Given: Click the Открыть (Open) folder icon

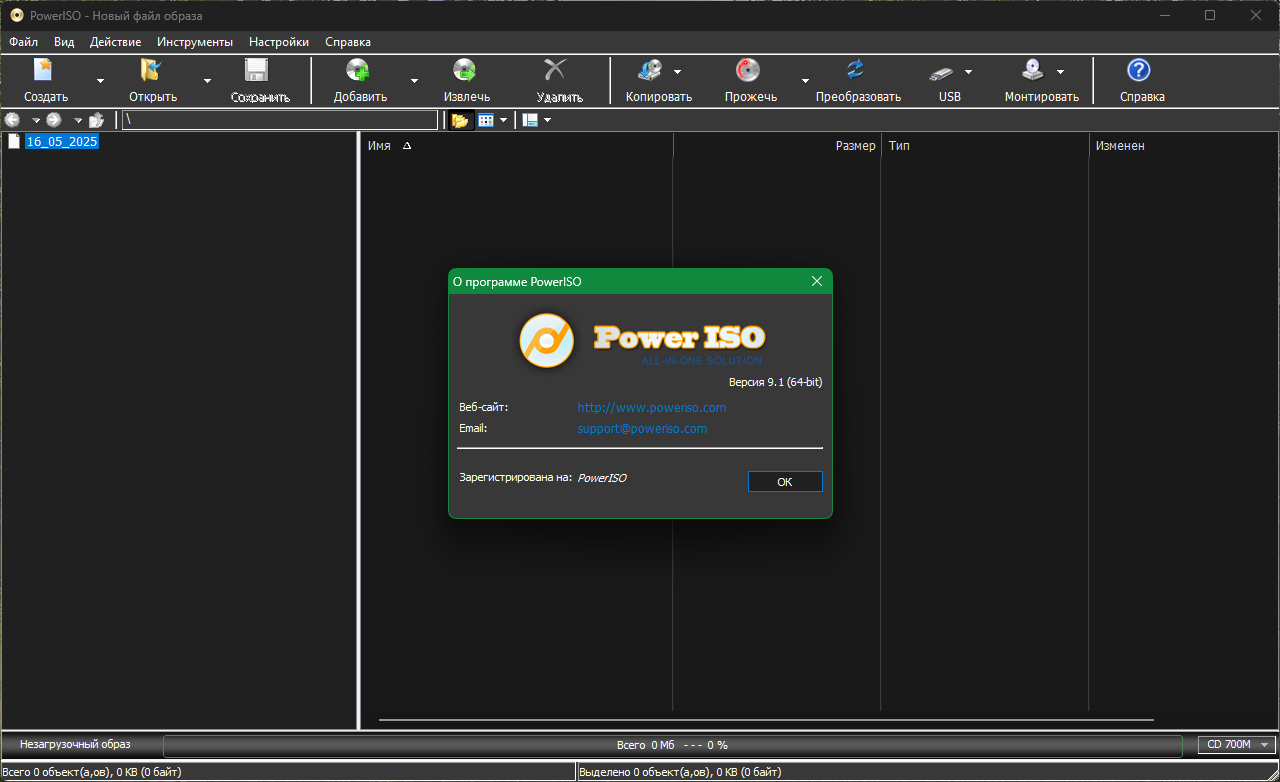Looking at the screenshot, I should (151, 70).
